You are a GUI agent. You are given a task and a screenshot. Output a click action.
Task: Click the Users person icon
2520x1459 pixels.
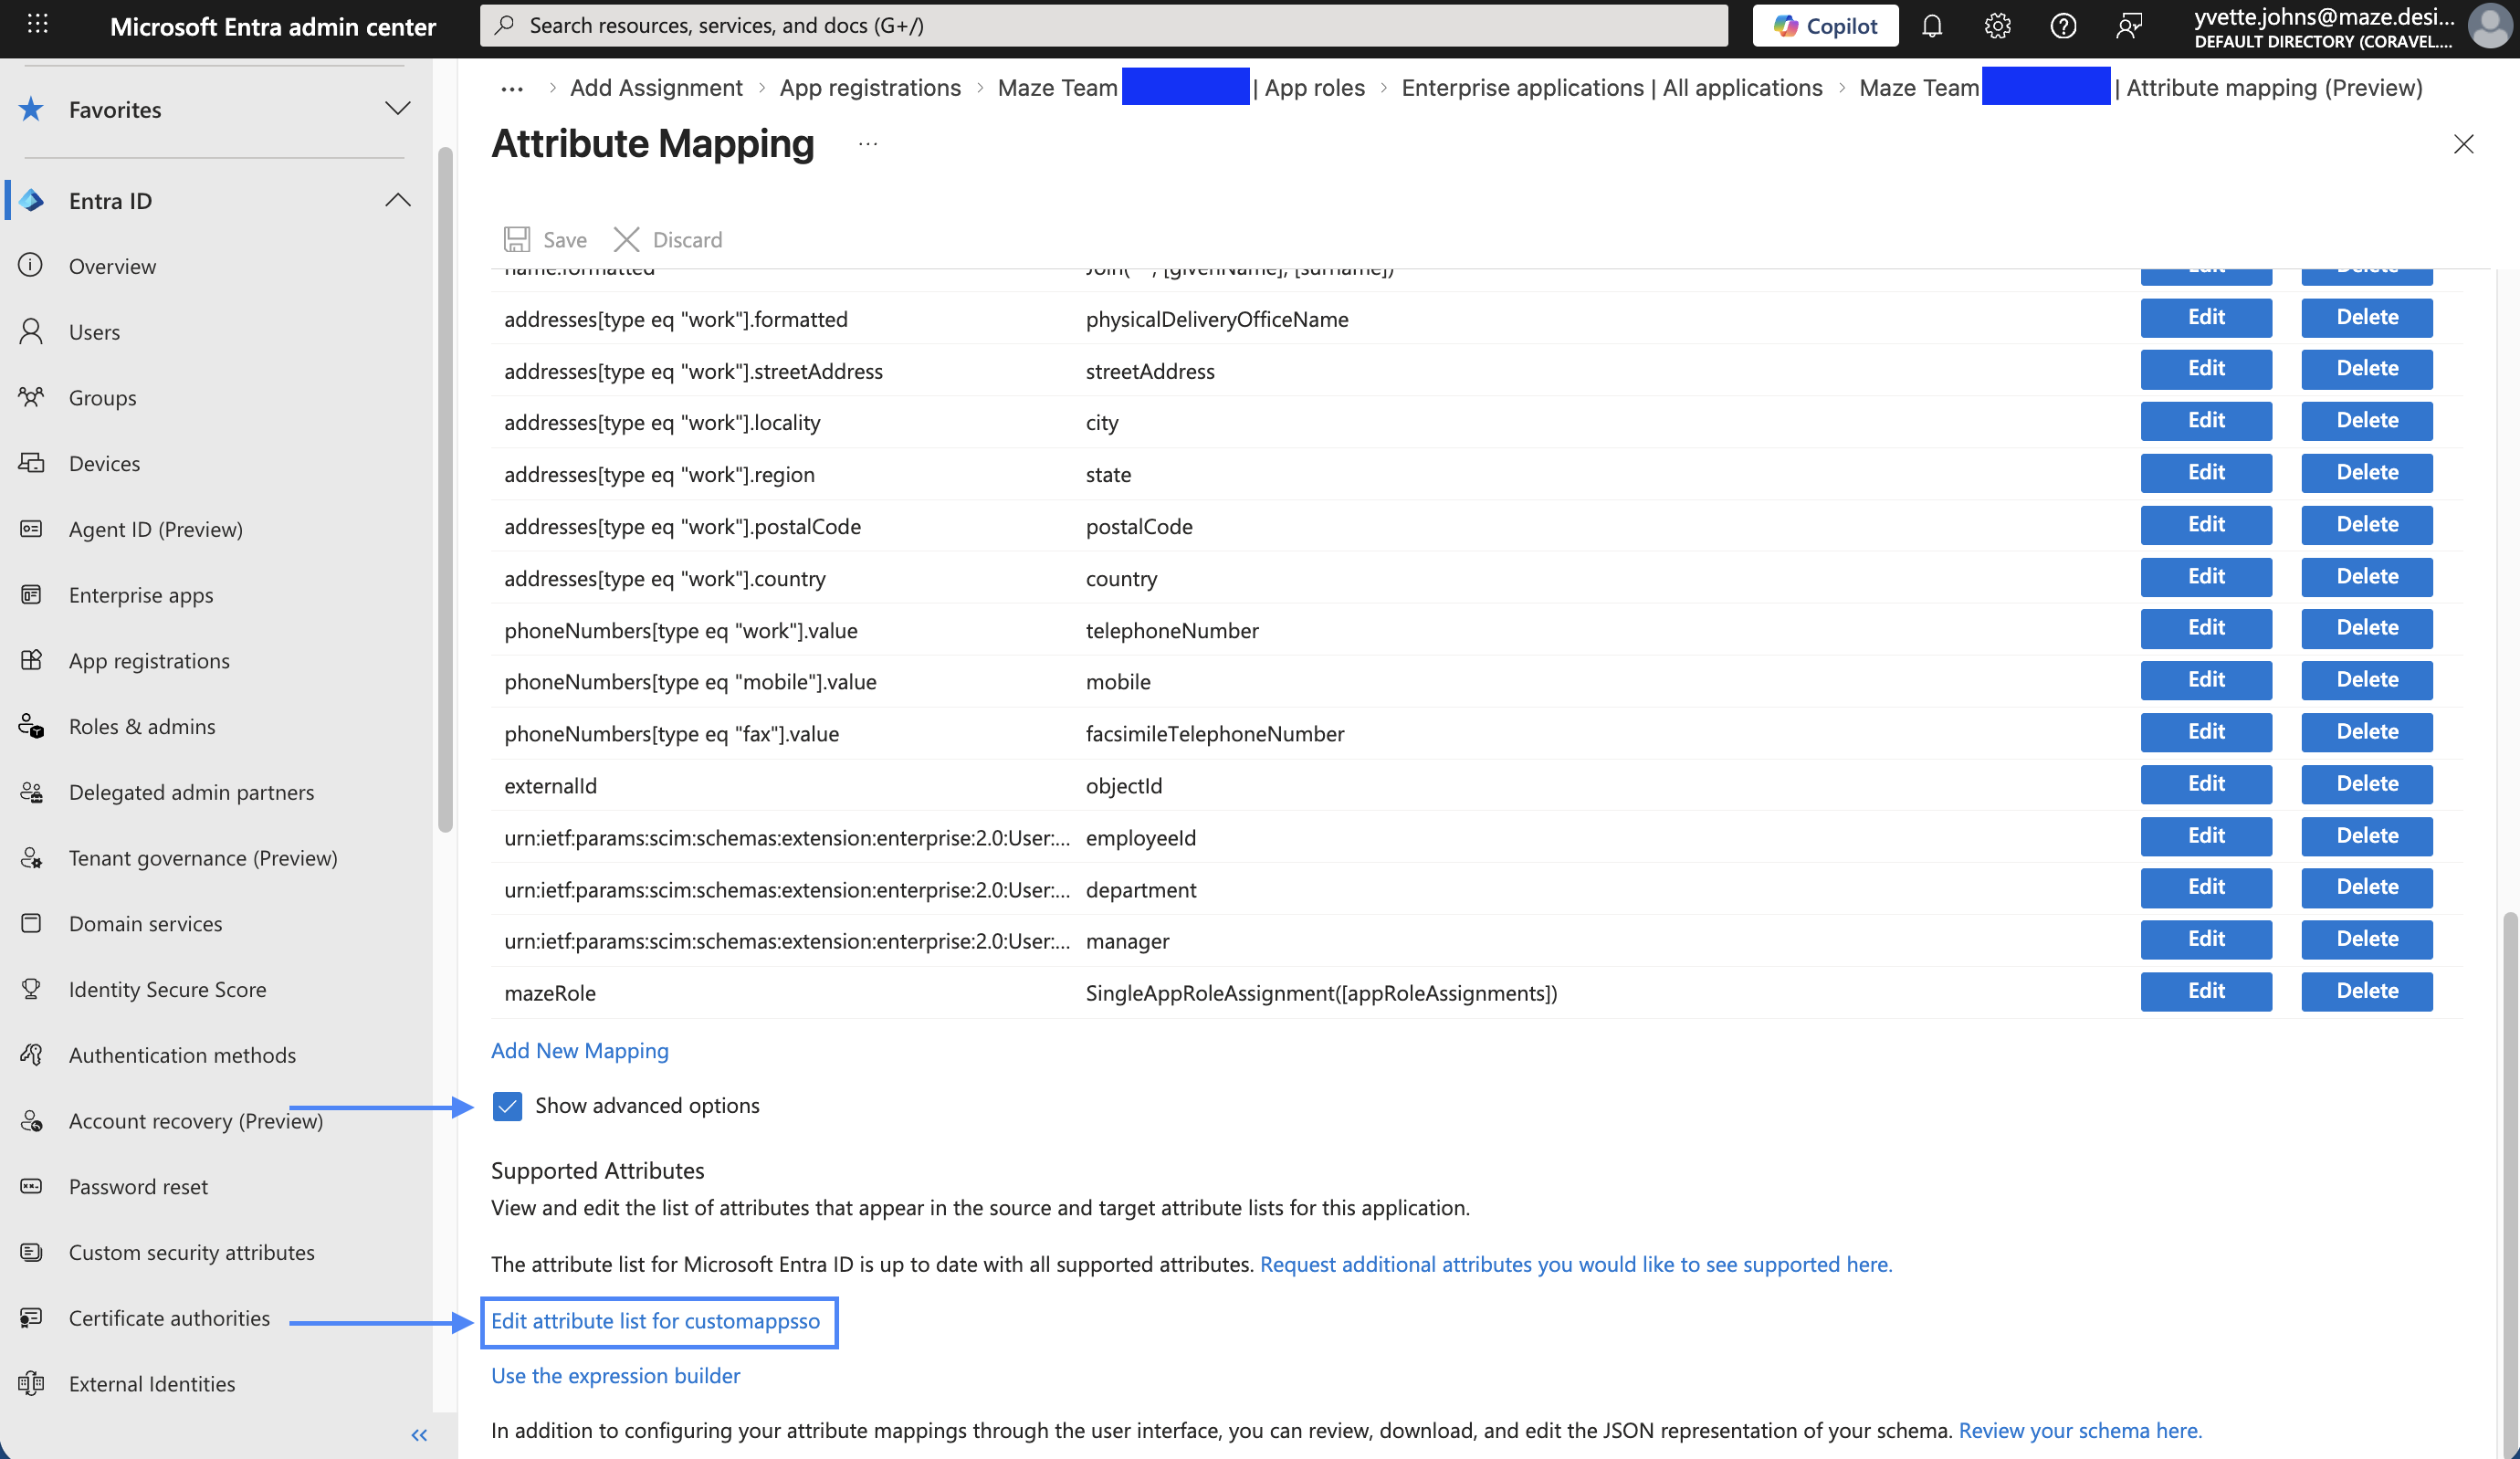(x=31, y=331)
